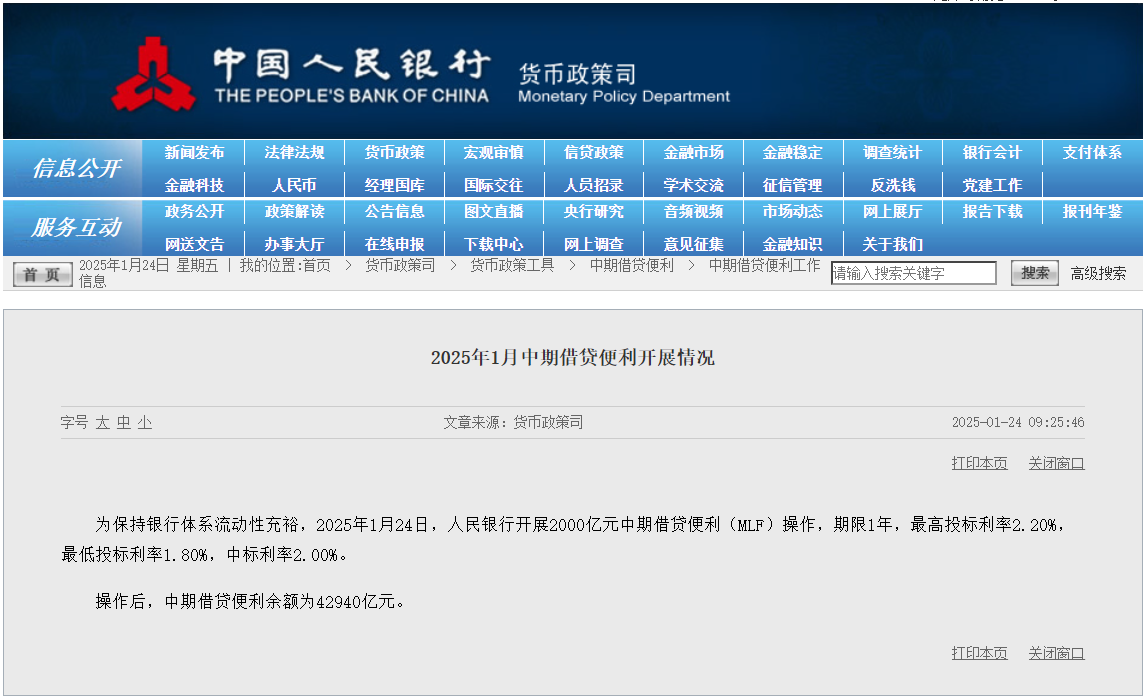Click timestamp 2025-01-24 09:25:46
The width and height of the screenshot is (1145, 698).
tap(1018, 423)
